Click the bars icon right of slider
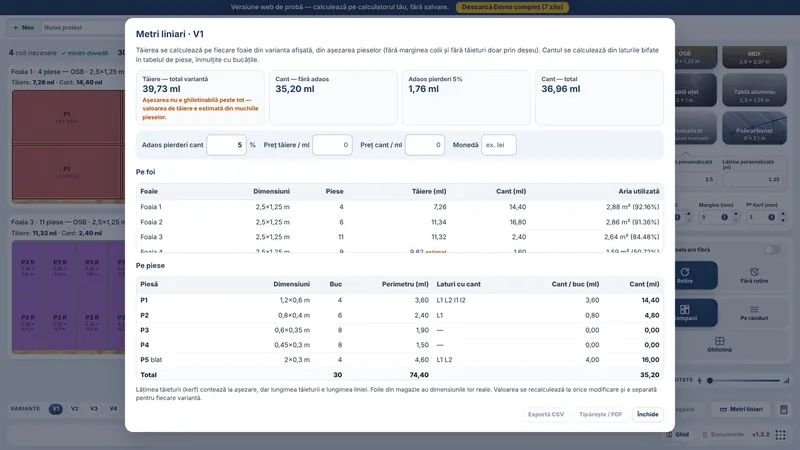800x450 pixels. point(786,380)
